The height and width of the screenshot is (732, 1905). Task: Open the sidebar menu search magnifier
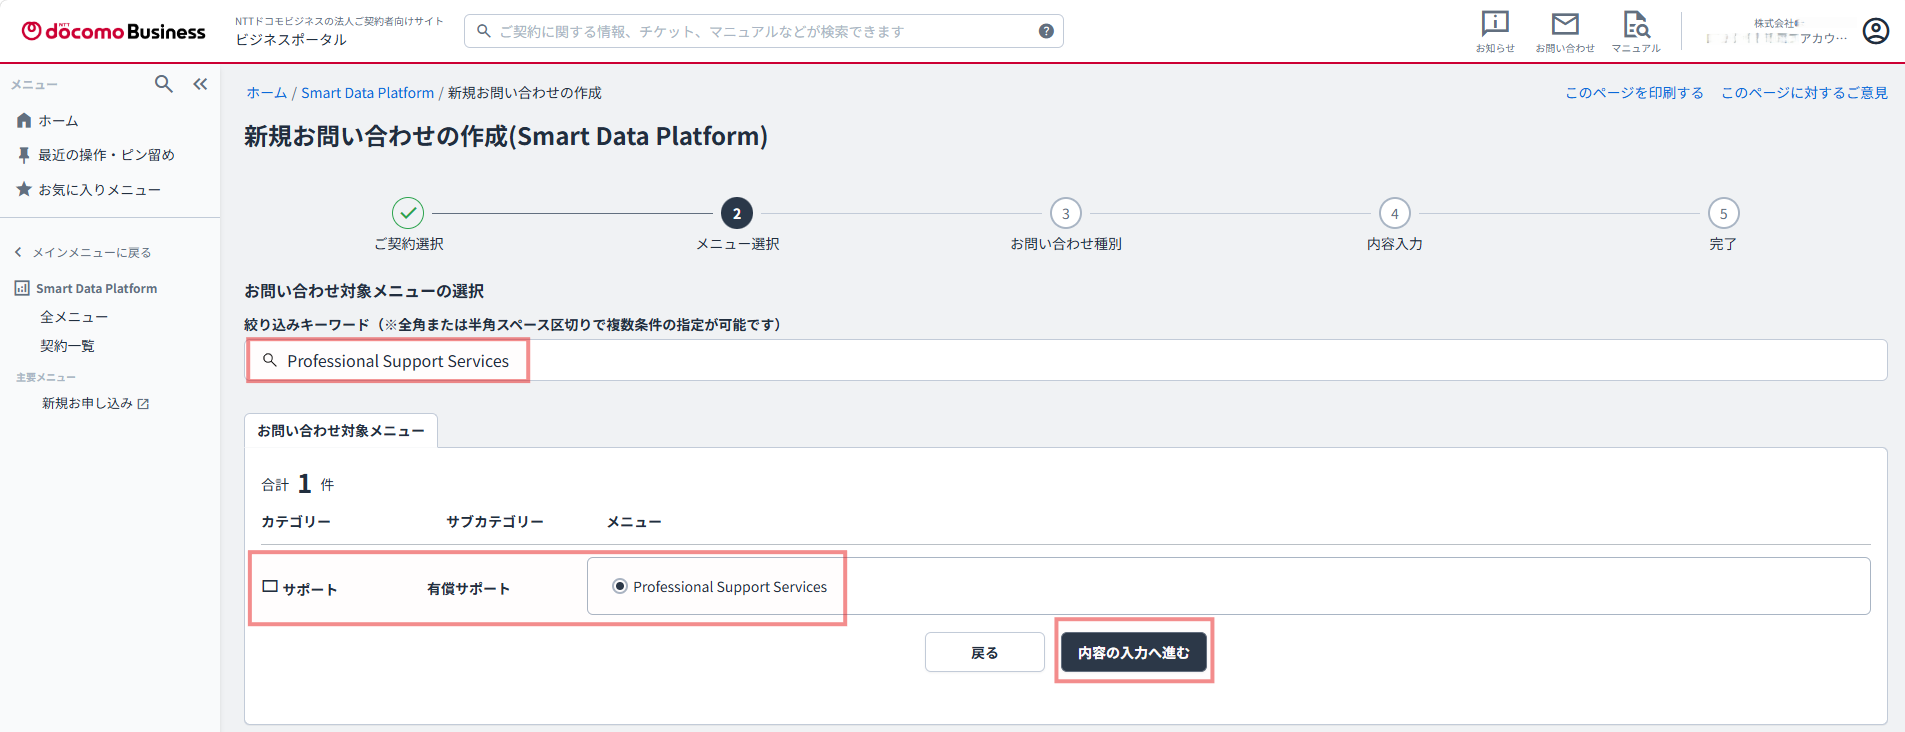point(164,84)
